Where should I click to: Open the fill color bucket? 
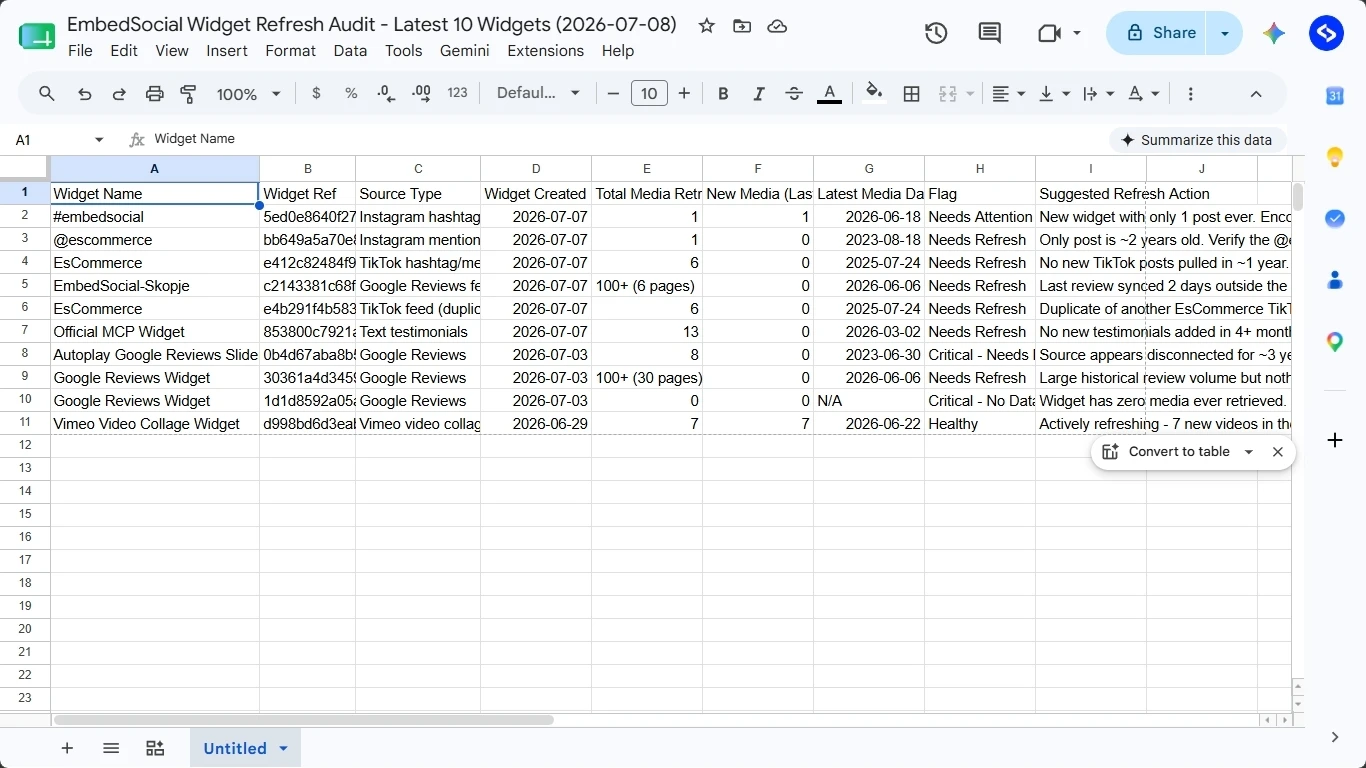pos(874,93)
